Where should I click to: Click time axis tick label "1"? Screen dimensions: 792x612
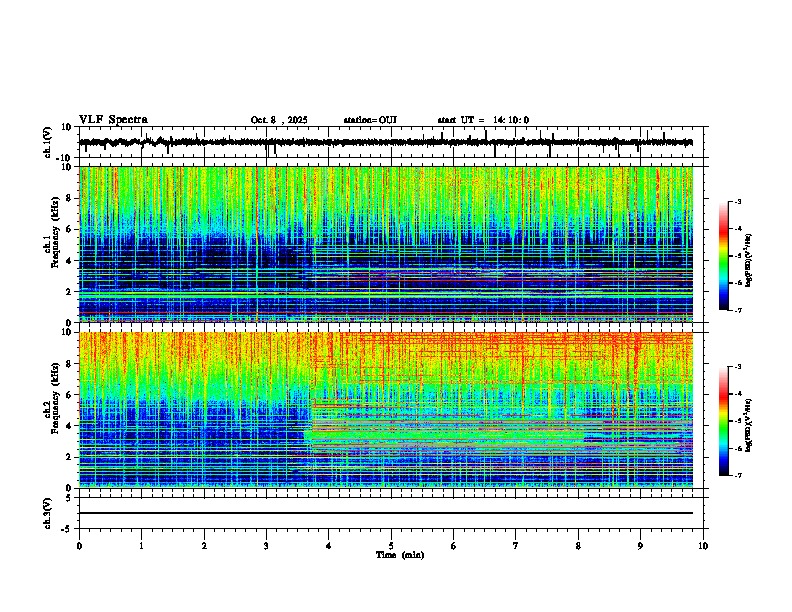coord(141,546)
